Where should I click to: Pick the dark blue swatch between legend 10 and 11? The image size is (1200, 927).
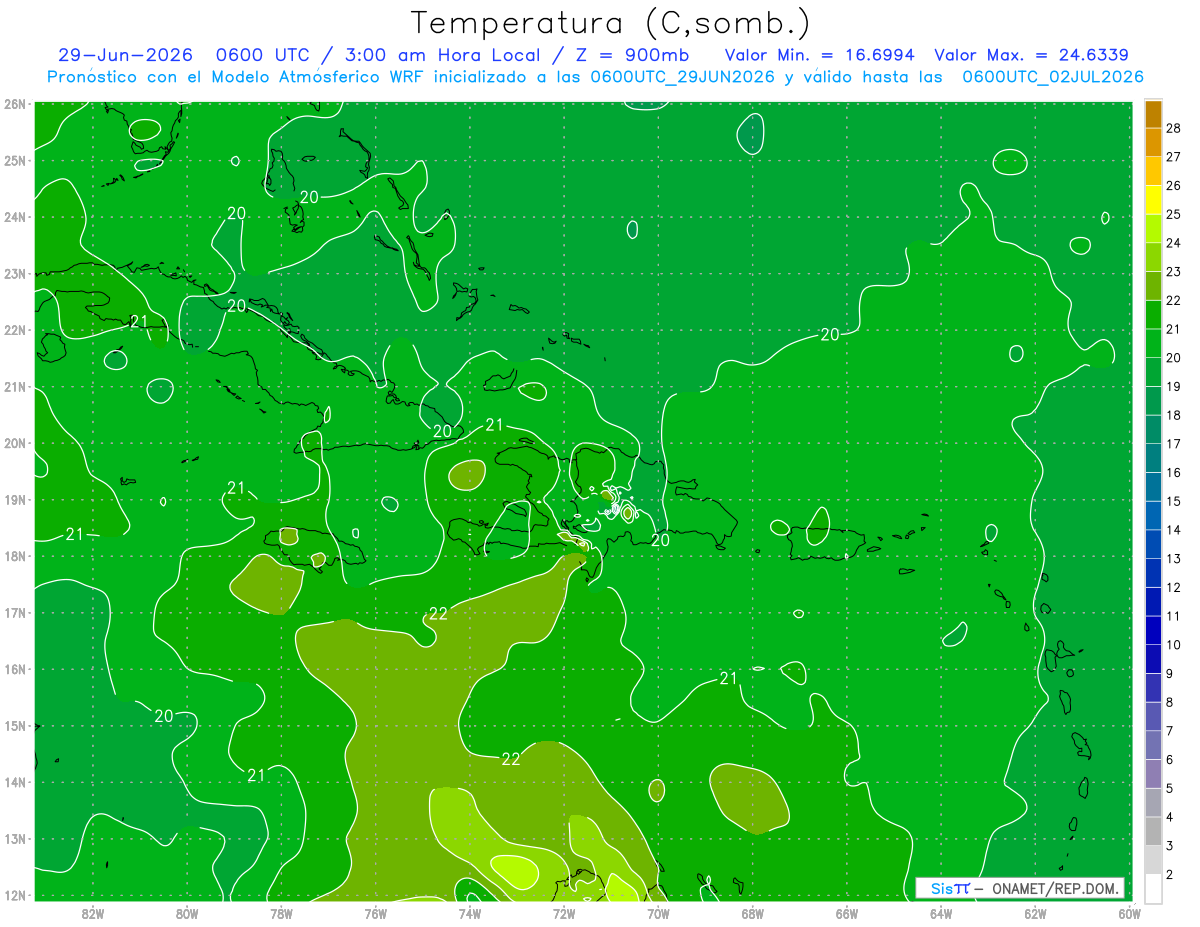pos(1153,630)
